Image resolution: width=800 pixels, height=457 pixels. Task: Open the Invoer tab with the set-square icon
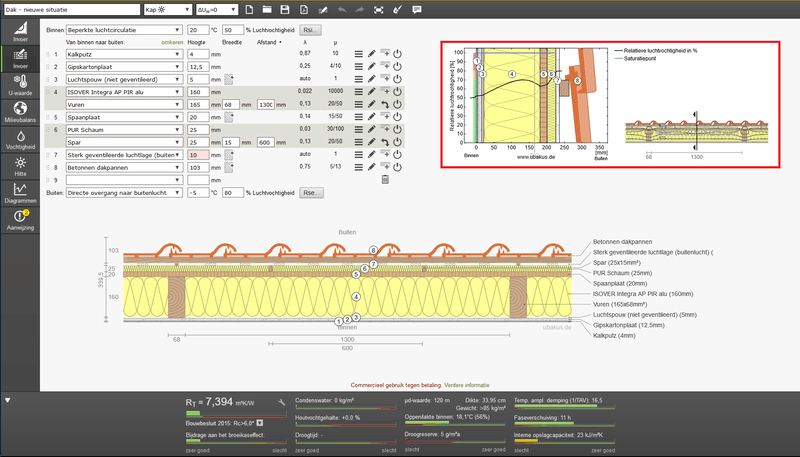20,32
